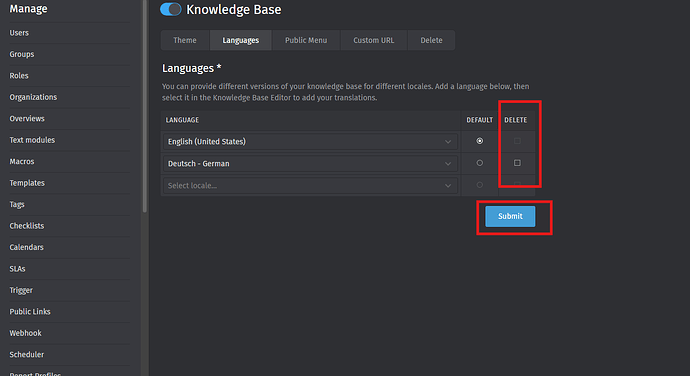690x376 pixels.
Task: Open the Public Menu tab
Action: [306, 40]
